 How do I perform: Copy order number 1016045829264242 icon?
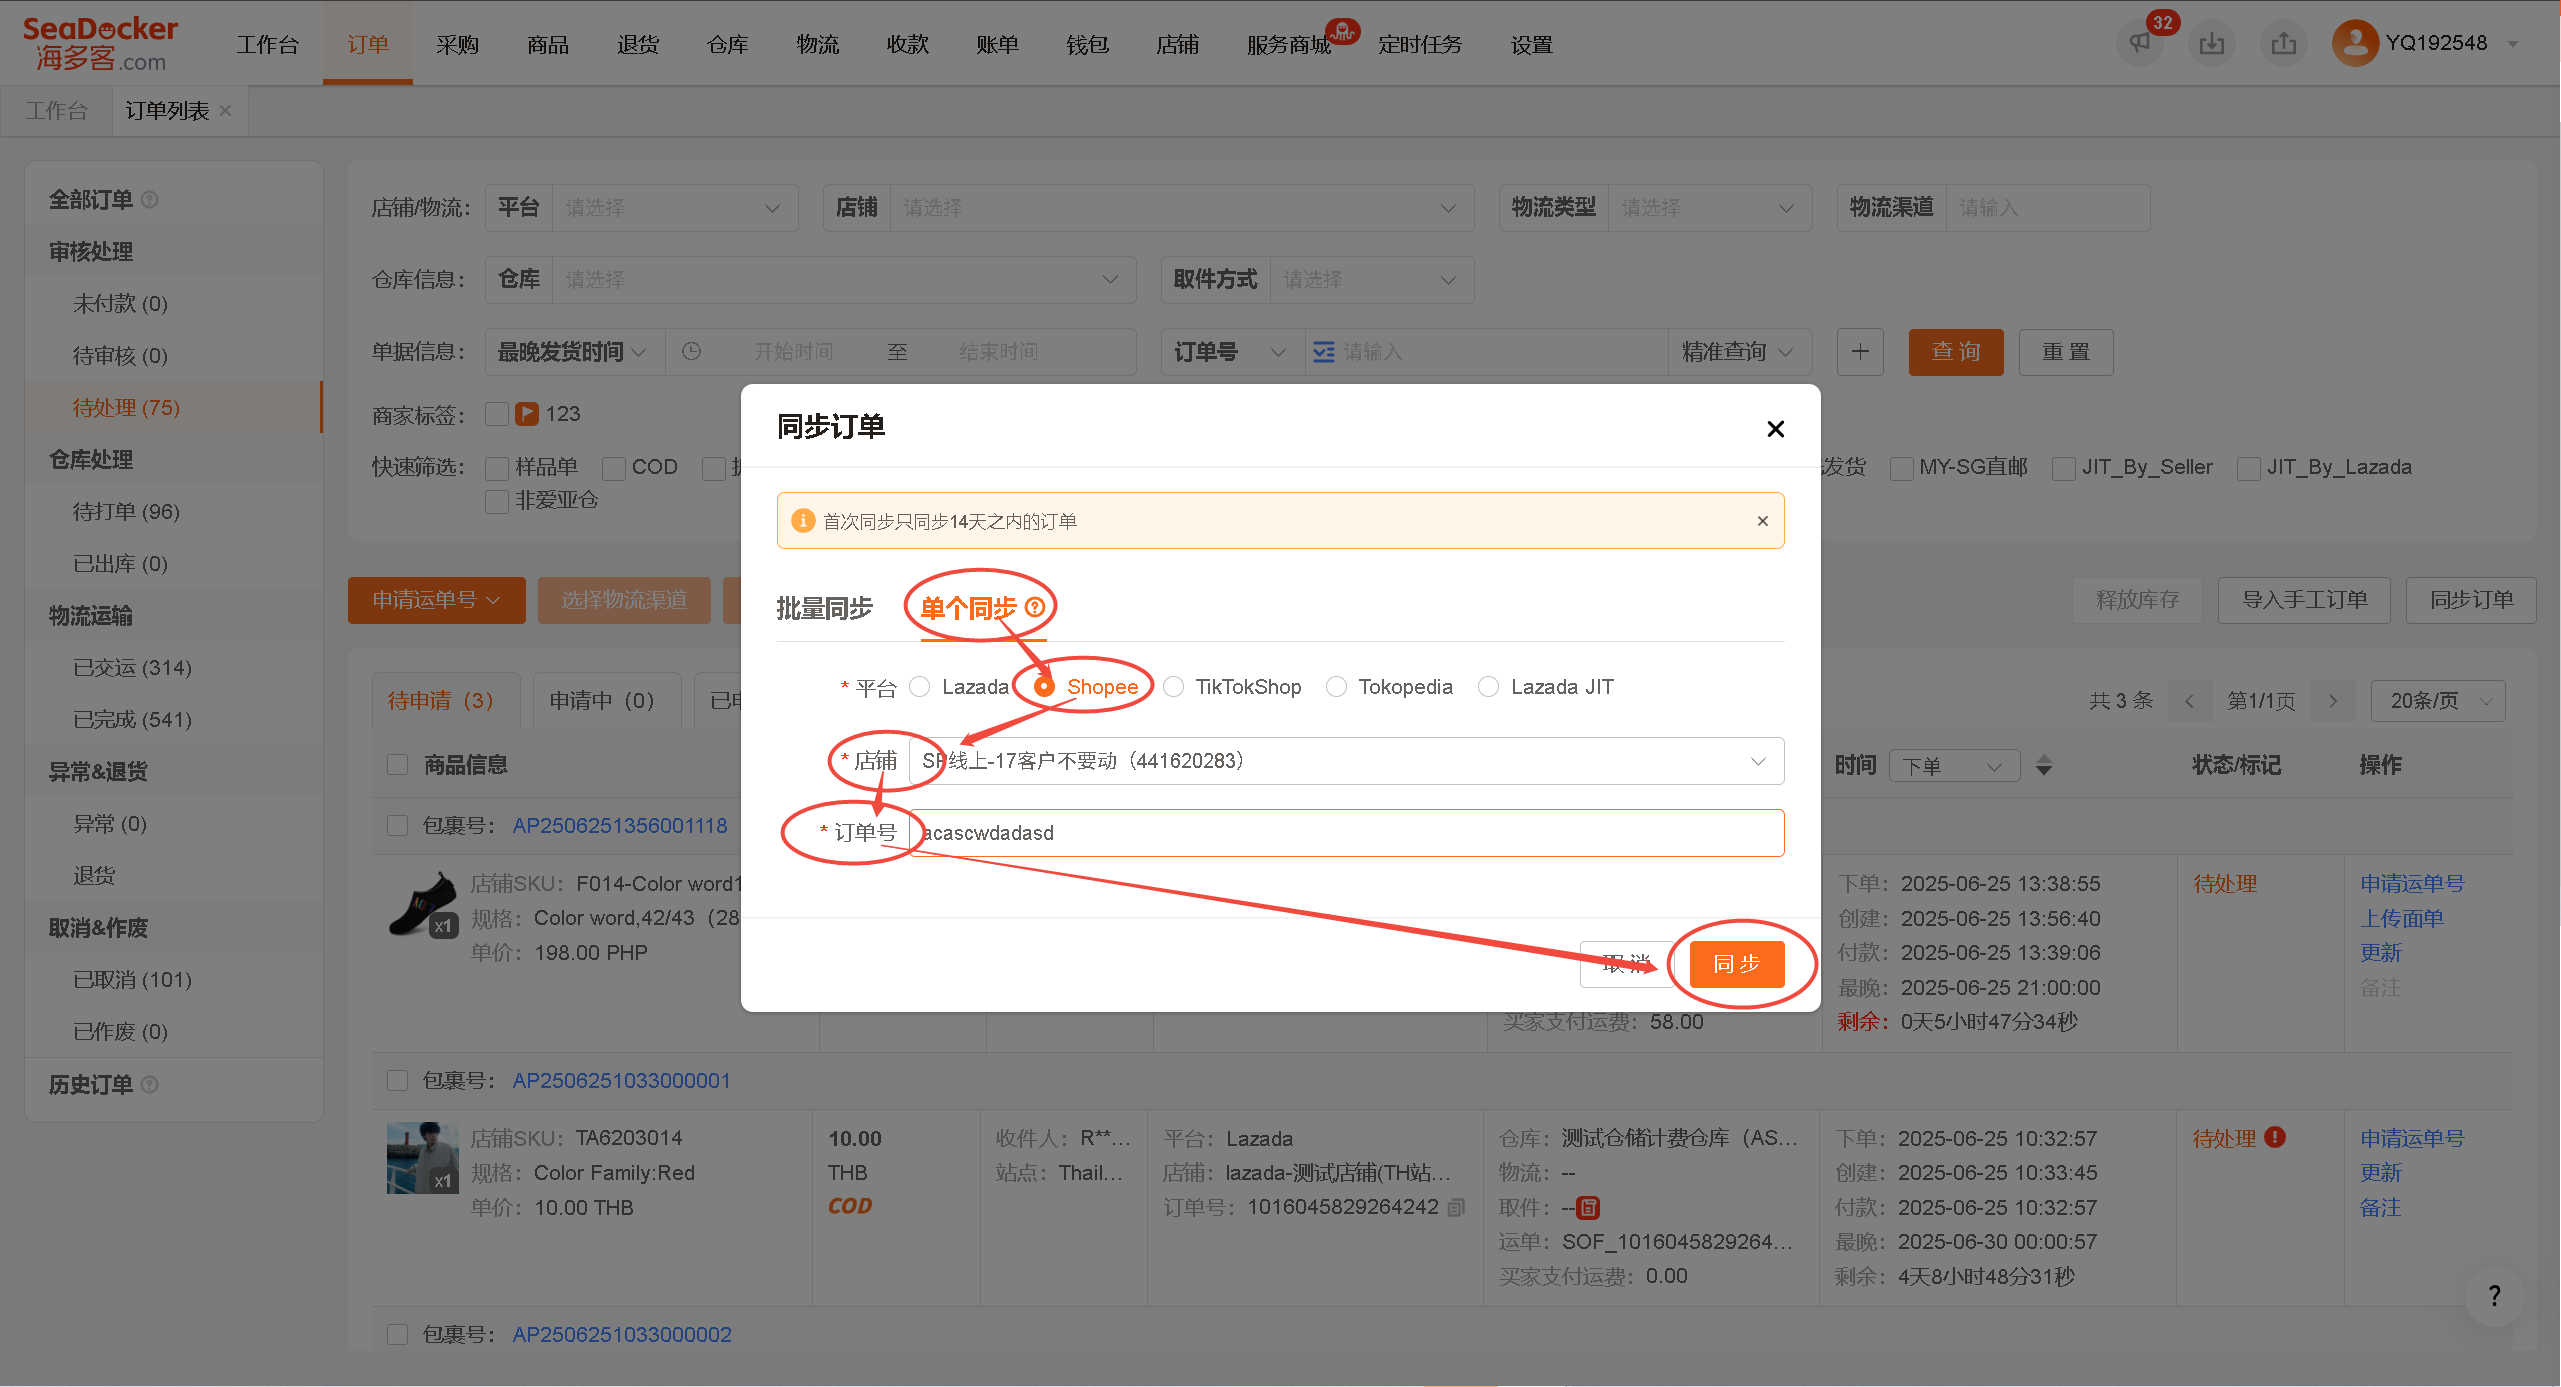pos(1456,1207)
